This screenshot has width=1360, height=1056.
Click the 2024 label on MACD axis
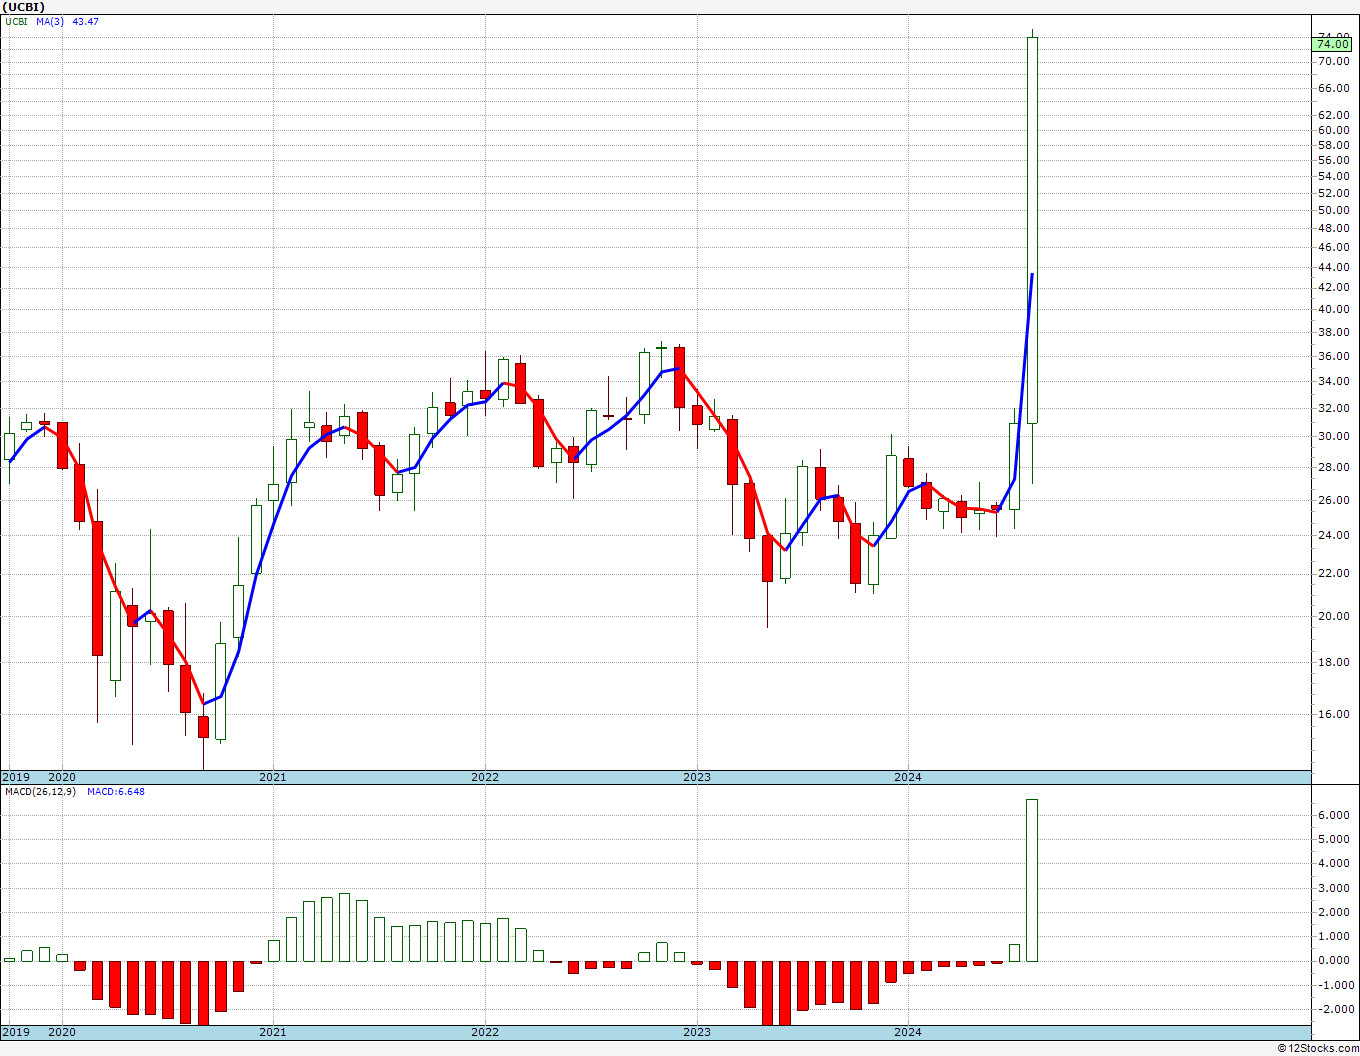[908, 1032]
